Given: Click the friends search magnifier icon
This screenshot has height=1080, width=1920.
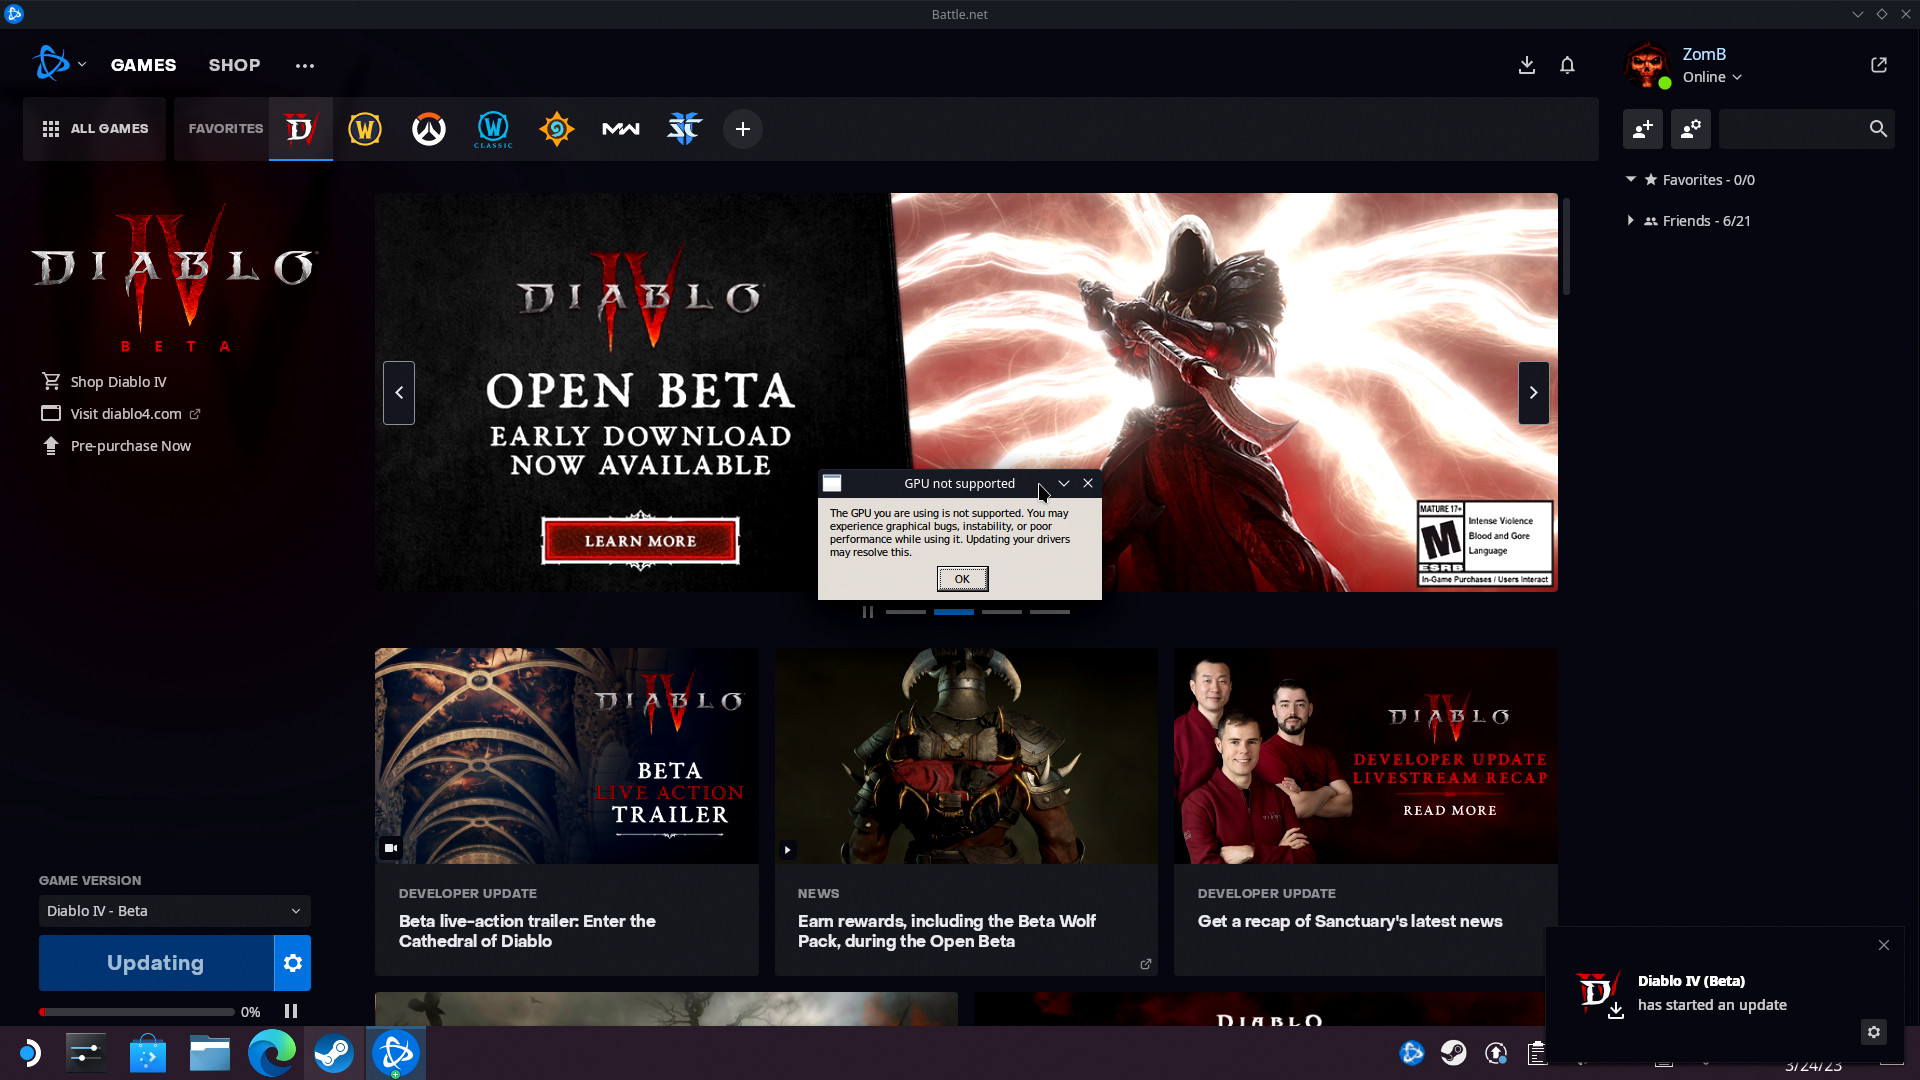Looking at the screenshot, I should tap(1878, 129).
